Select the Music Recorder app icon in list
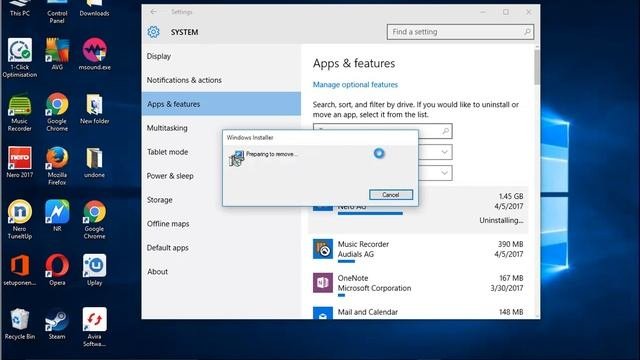Screen dimensions: 640x360 pyautogui.click(x=323, y=249)
